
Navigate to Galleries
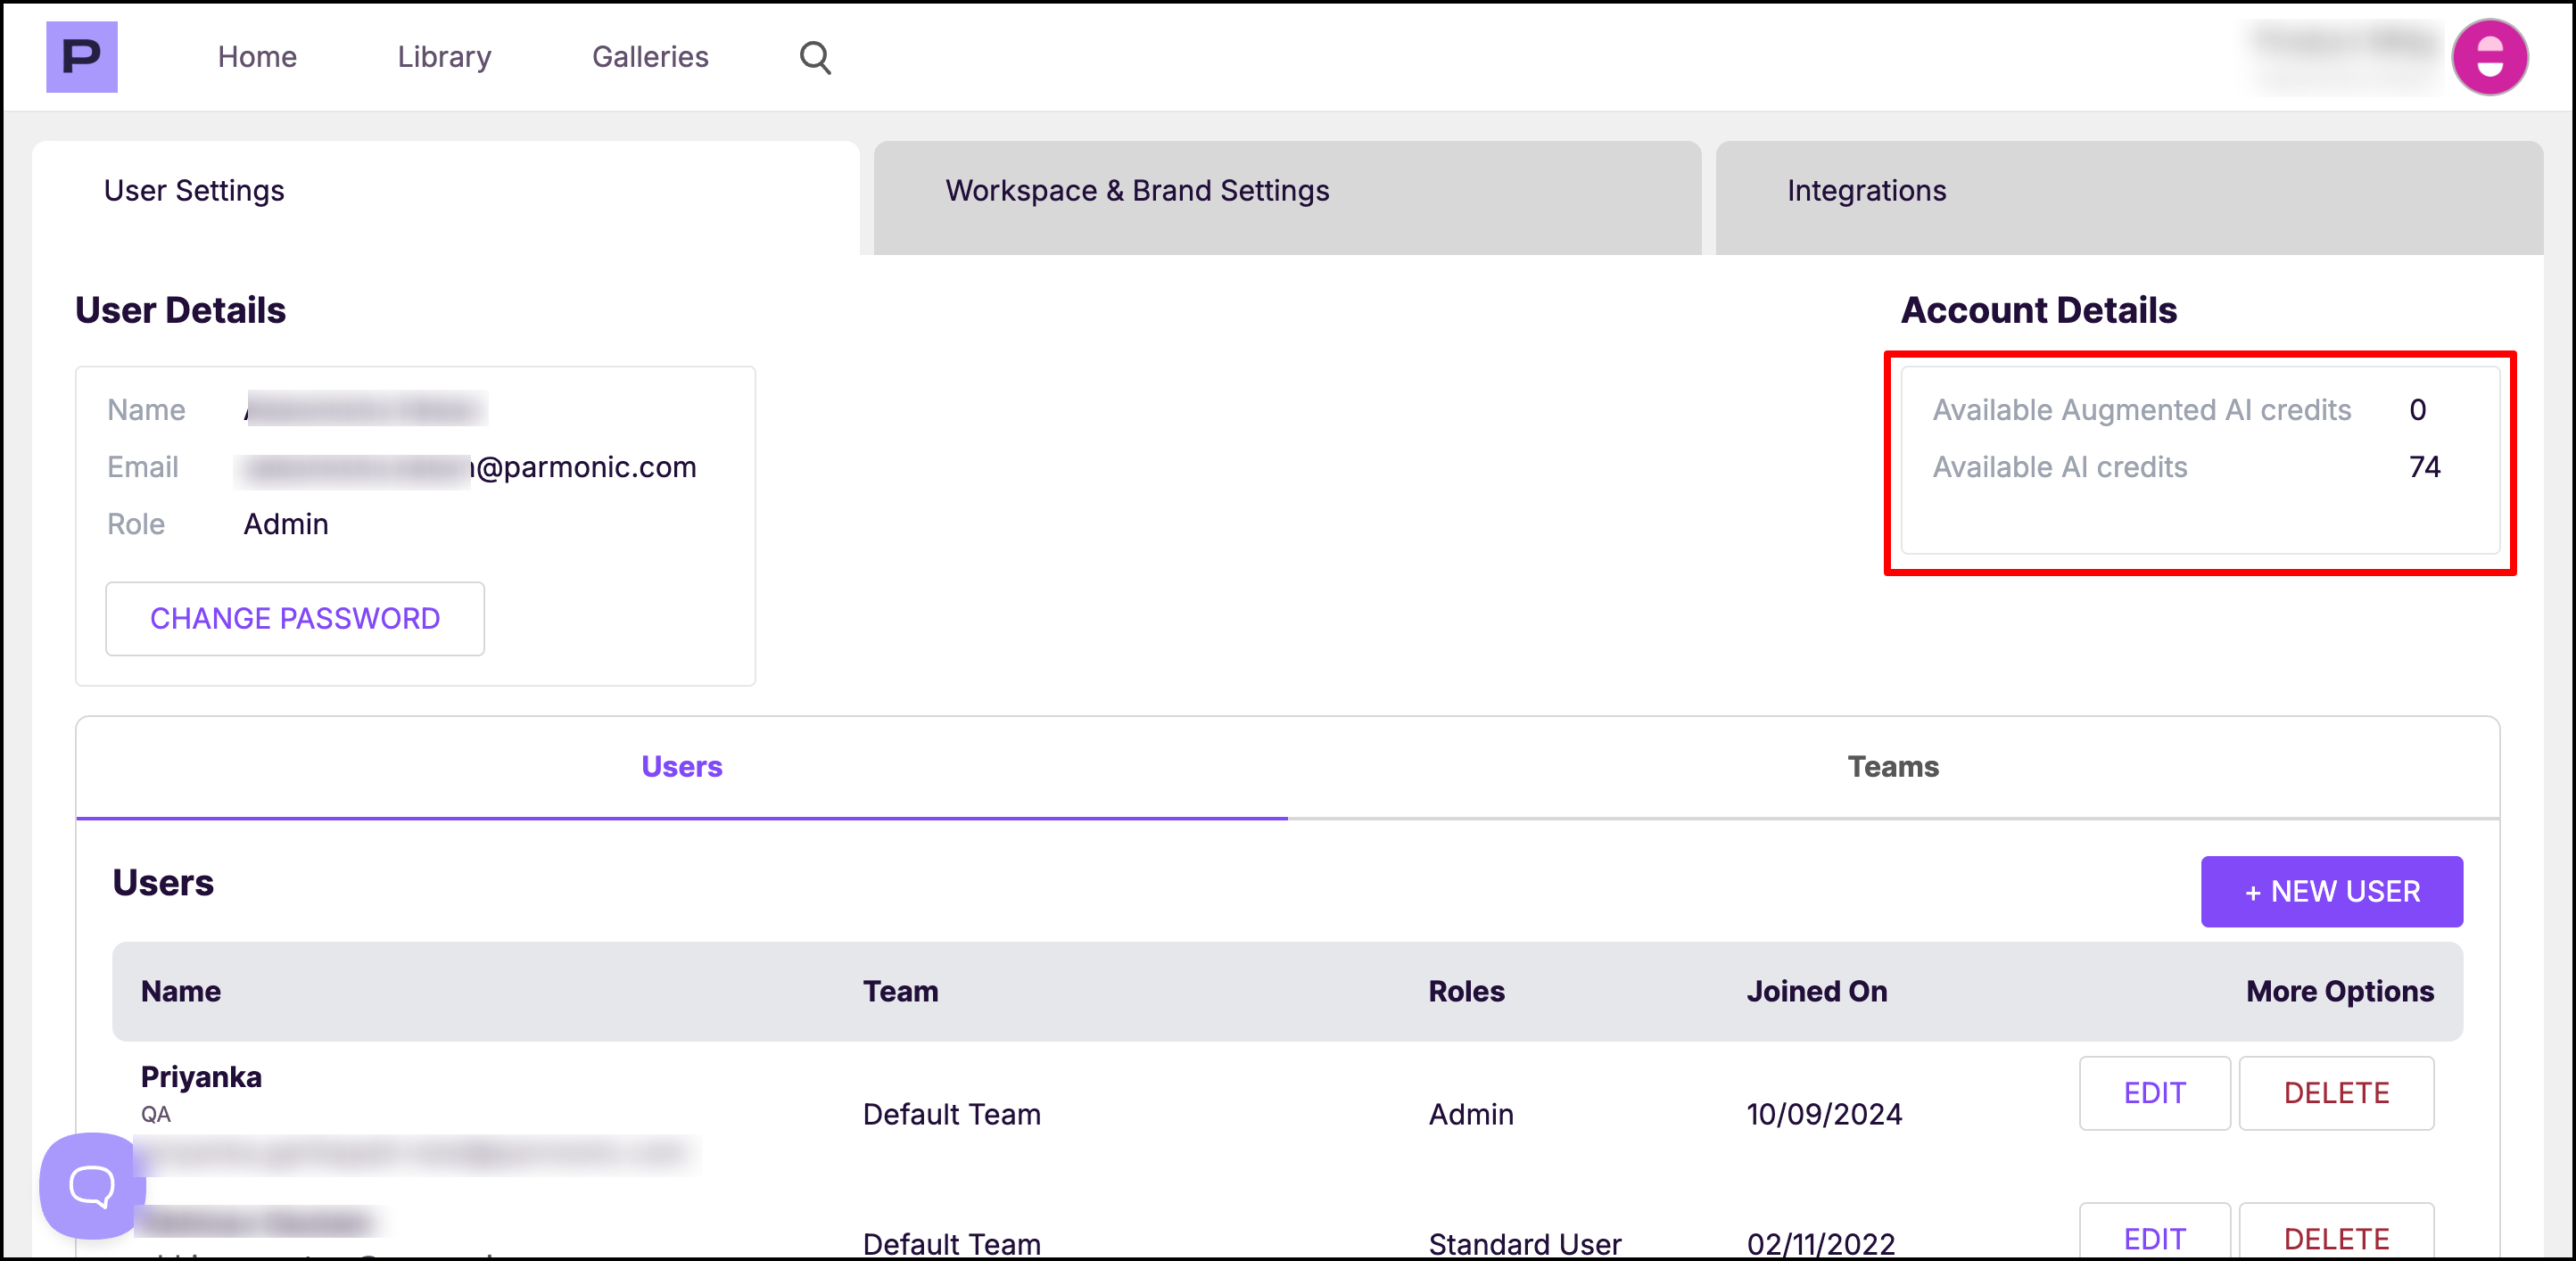[650, 57]
